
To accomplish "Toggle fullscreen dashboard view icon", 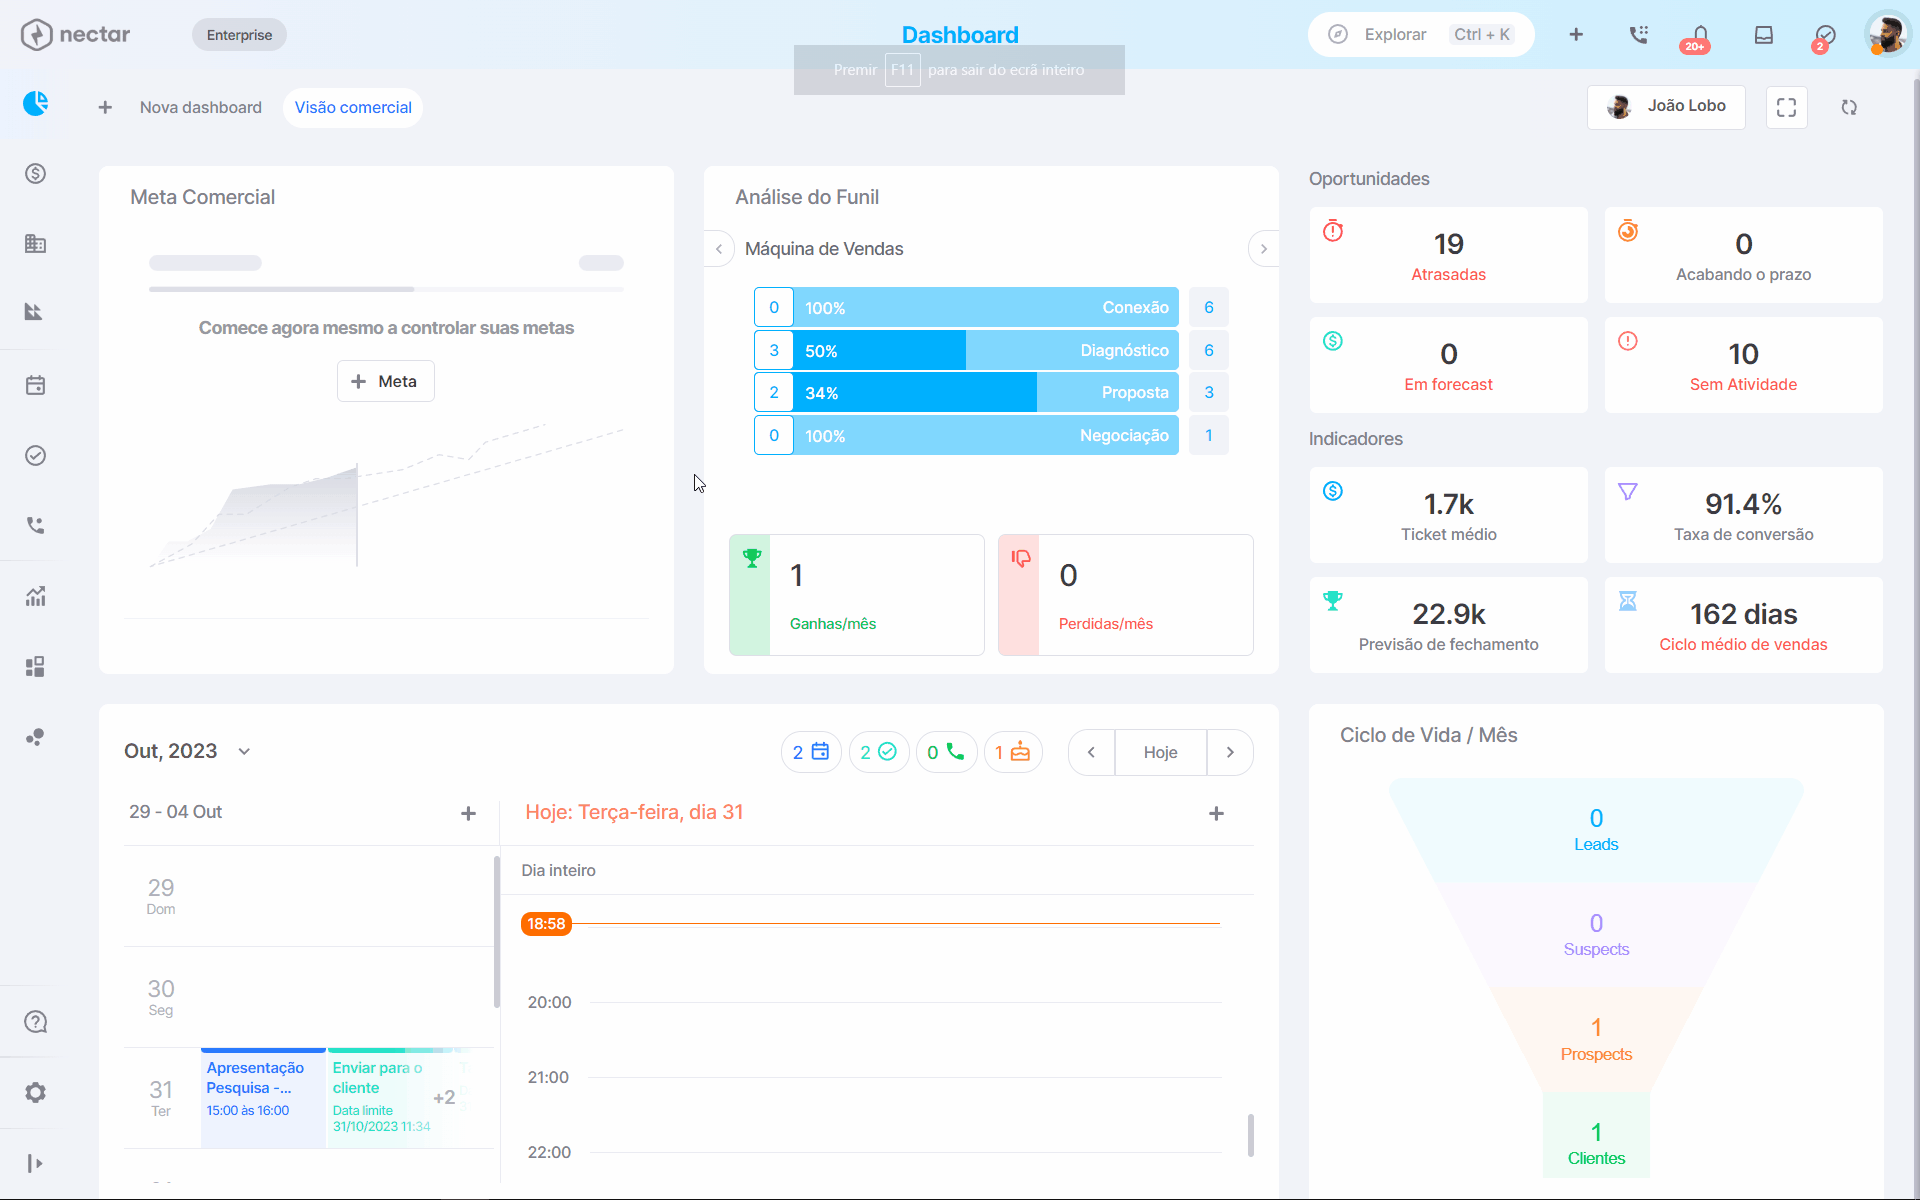I will click(x=1786, y=107).
